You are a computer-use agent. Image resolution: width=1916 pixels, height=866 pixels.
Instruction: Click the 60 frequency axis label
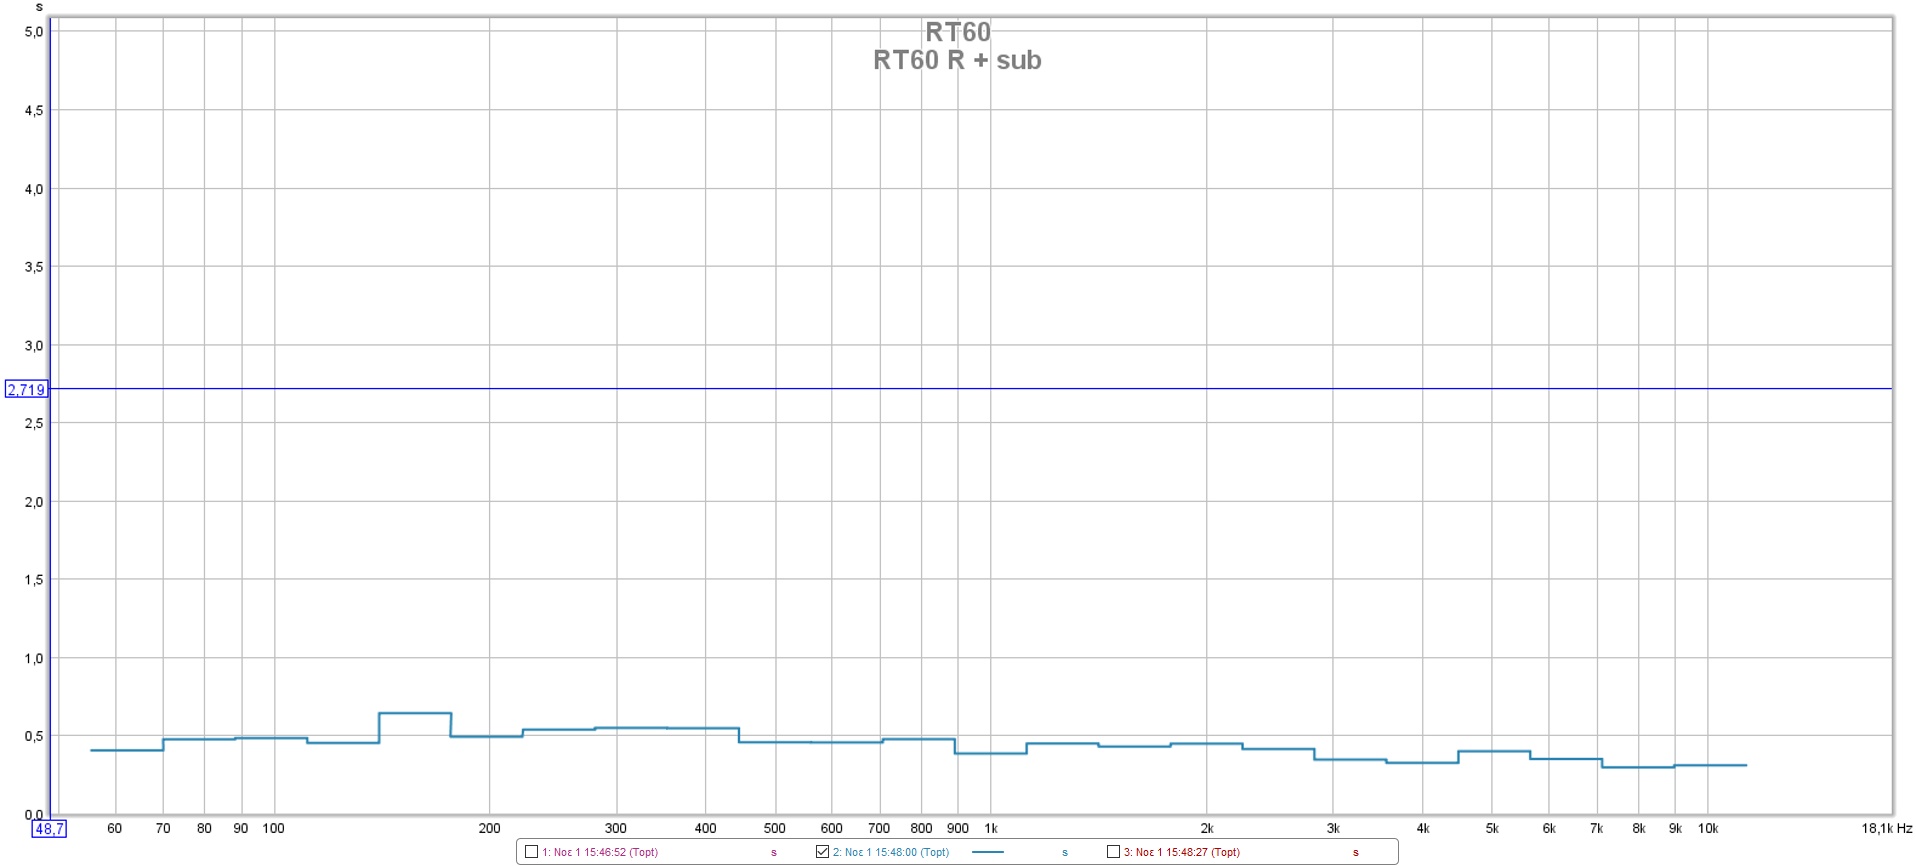click(x=115, y=828)
